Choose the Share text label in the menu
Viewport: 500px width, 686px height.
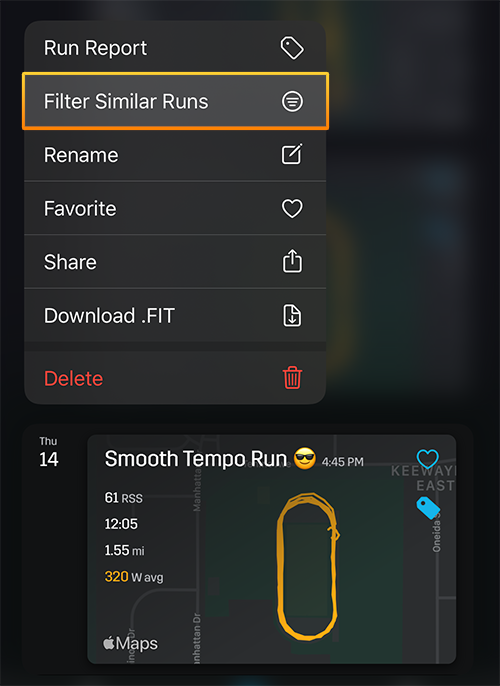(x=70, y=262)
